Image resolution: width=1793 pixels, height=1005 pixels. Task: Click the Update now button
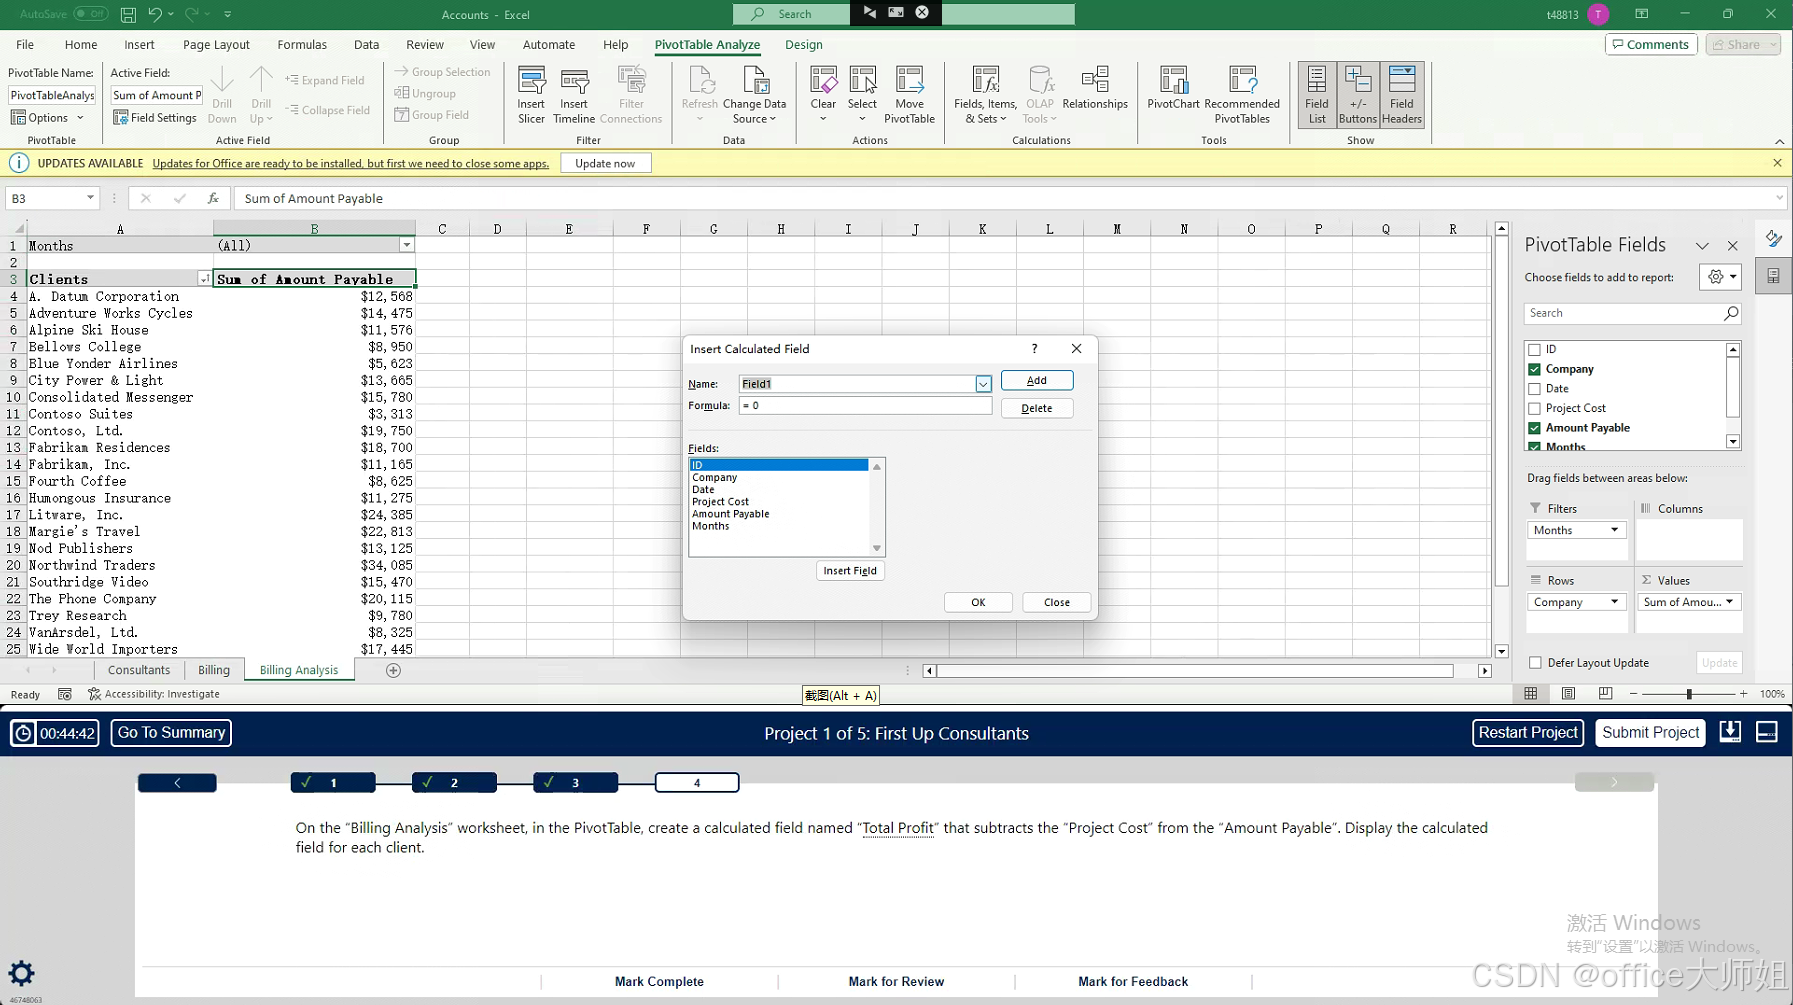[x=605, y=163]
